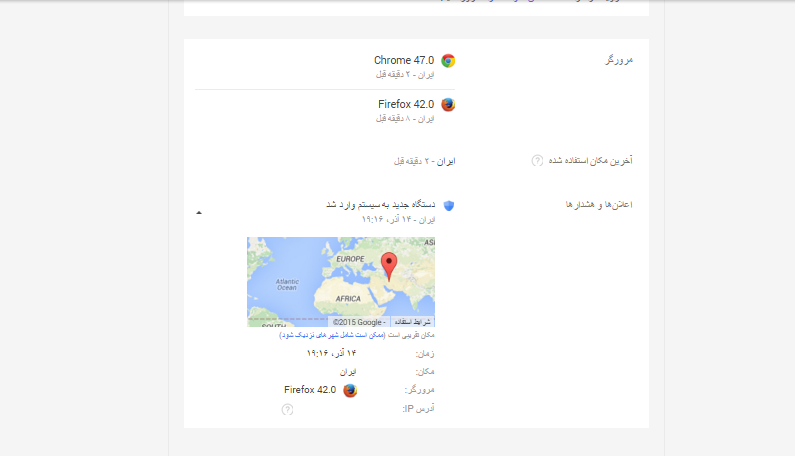Click the Firefox icon beside Firefox 42.0 in browser list

pyautogui.click(x=448, y=104)
